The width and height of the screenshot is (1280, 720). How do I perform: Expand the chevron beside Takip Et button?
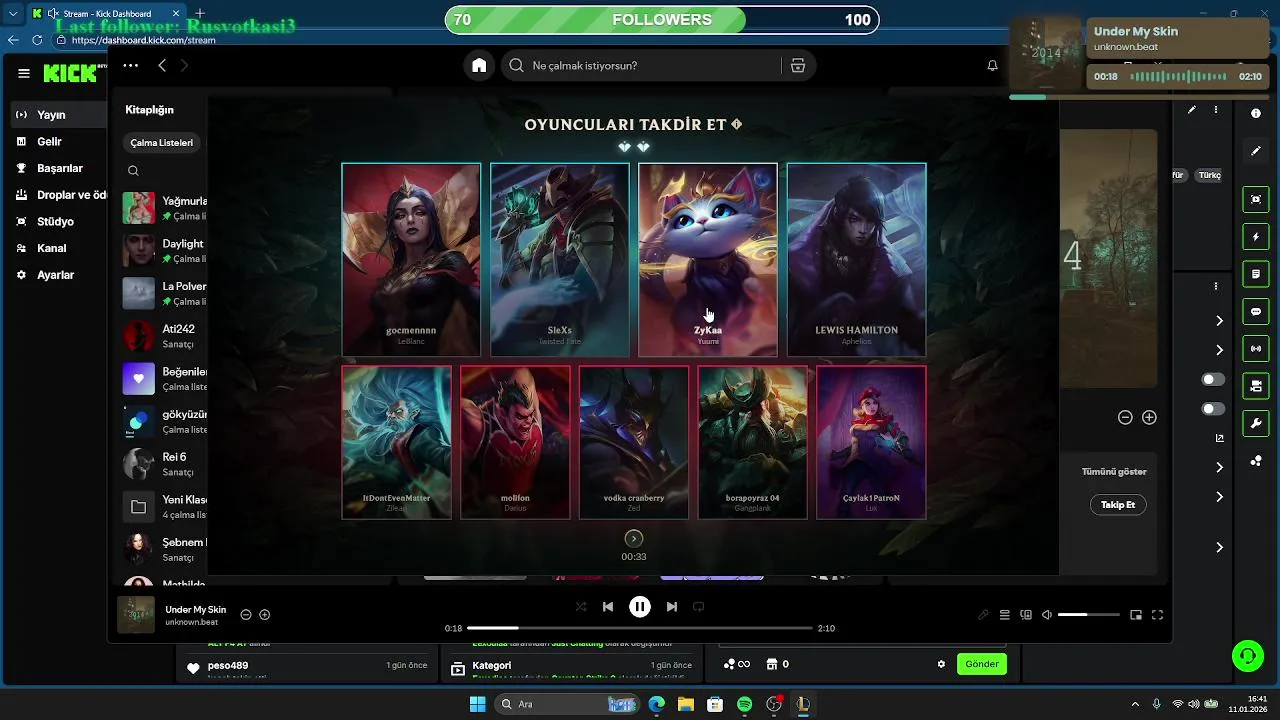click(1219, 497)
